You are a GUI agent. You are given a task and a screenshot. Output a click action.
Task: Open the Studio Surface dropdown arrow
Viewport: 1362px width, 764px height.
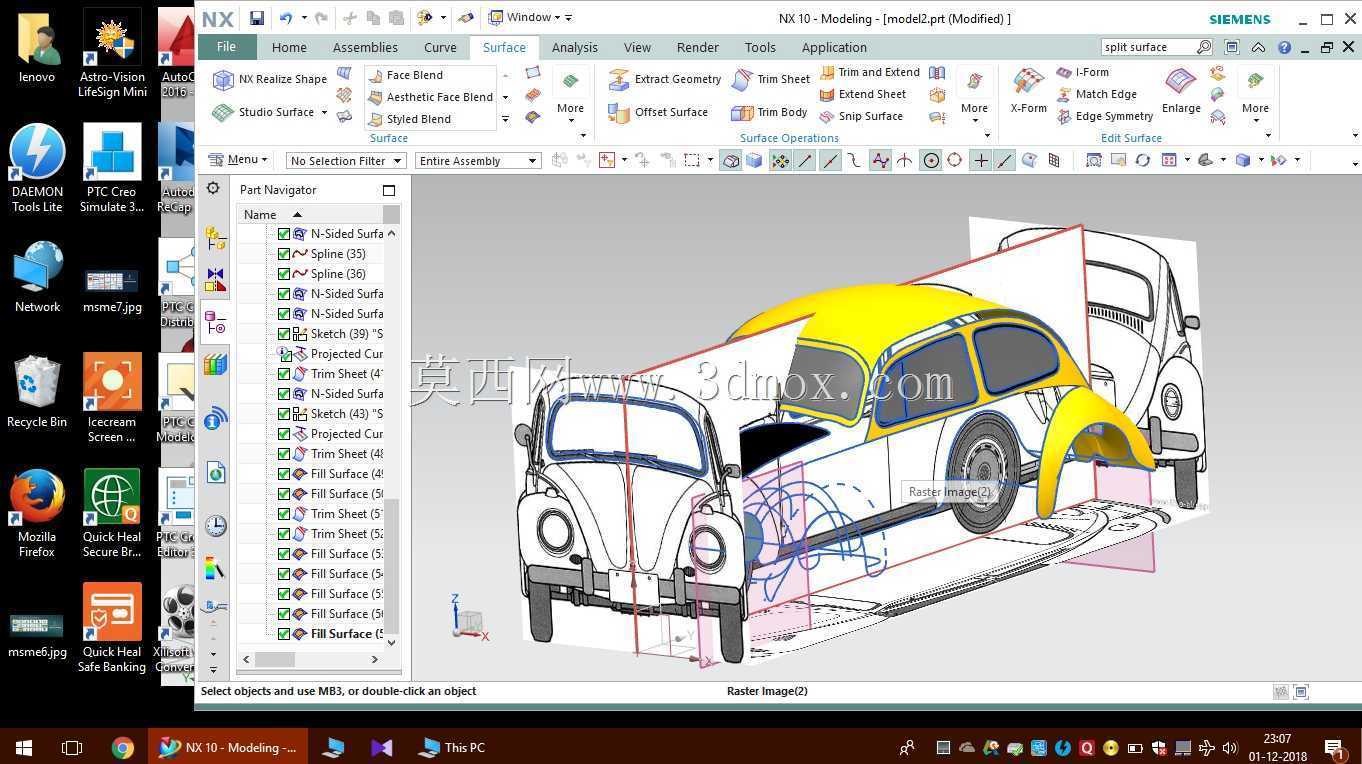point(324,112)
